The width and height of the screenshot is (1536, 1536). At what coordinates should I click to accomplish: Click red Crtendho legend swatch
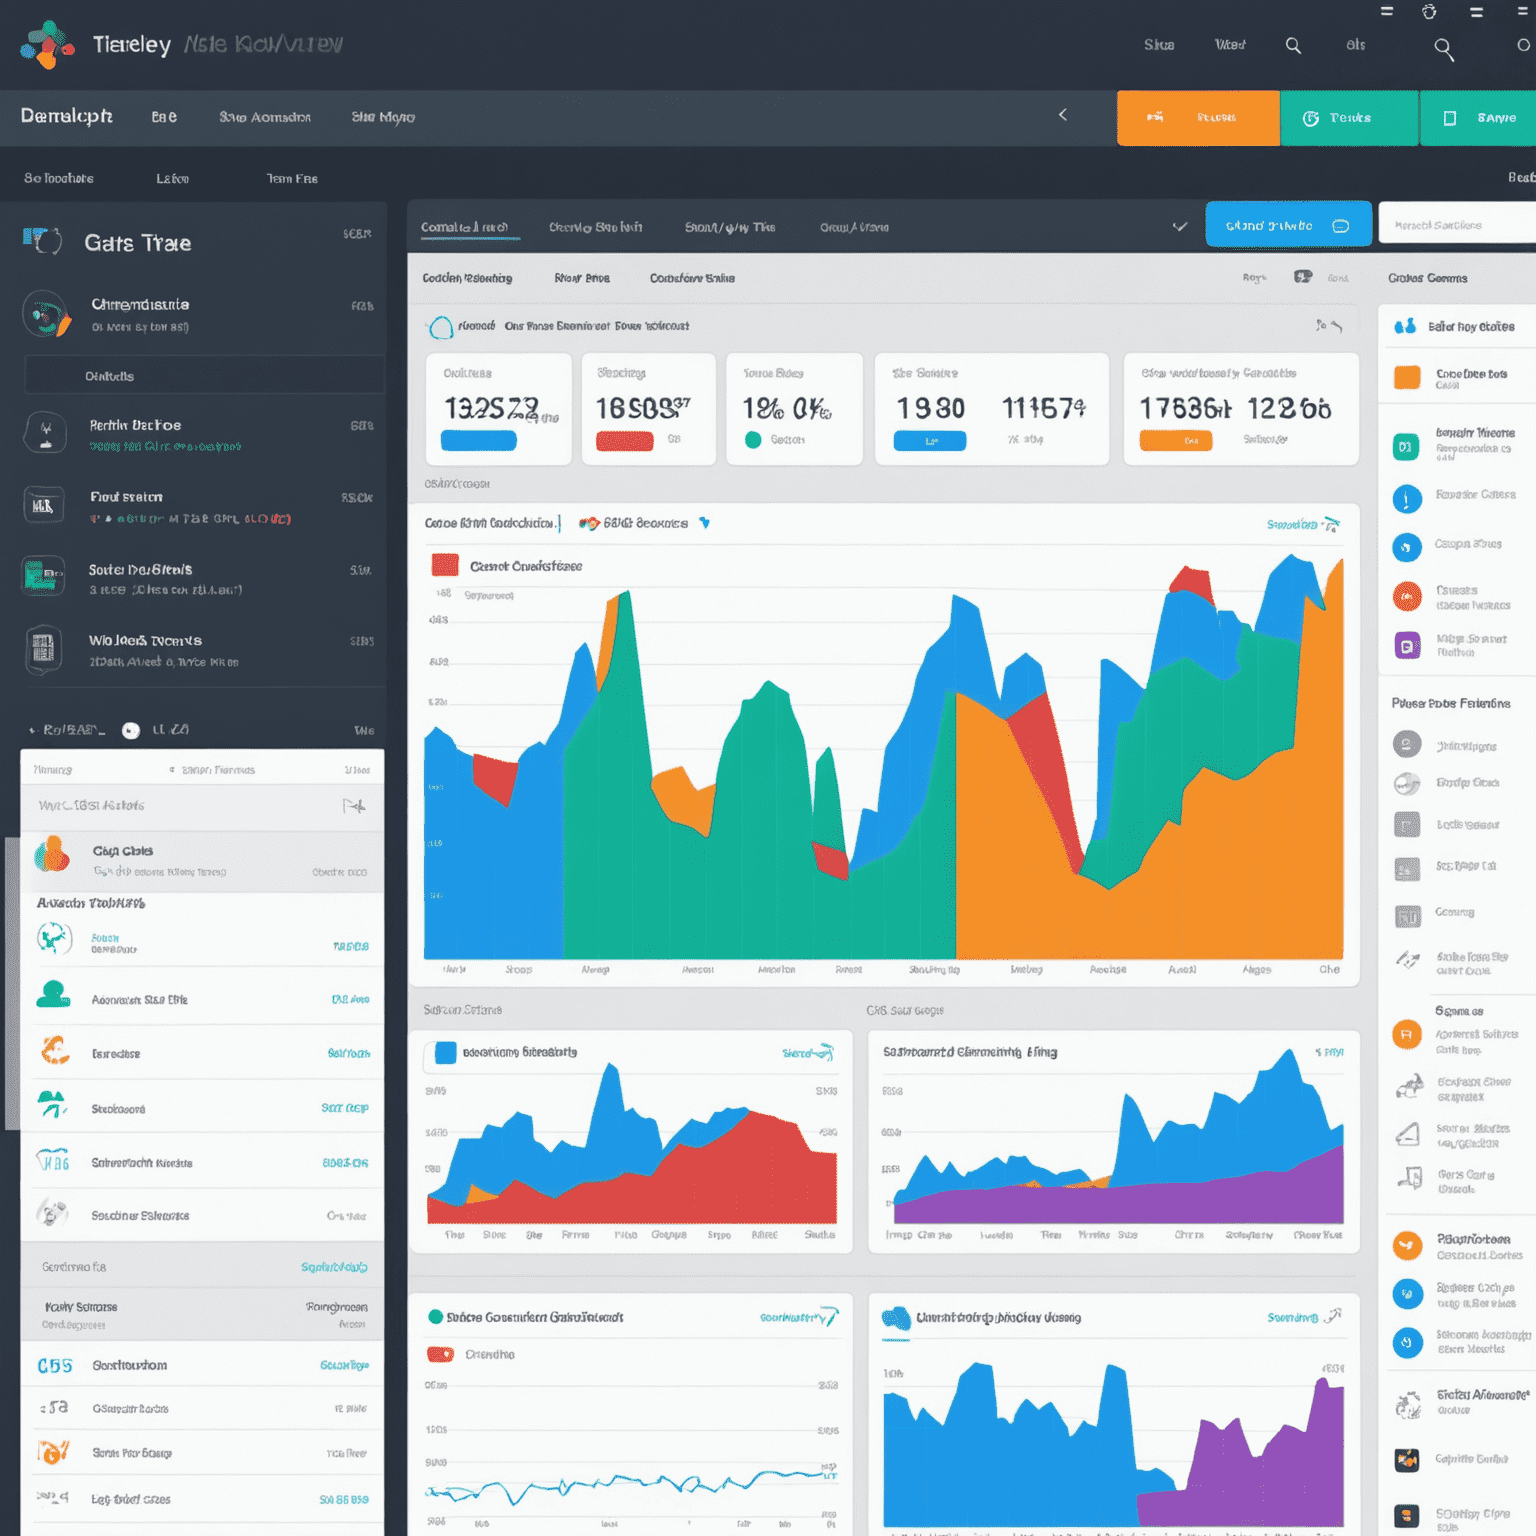click(440, 1354)
